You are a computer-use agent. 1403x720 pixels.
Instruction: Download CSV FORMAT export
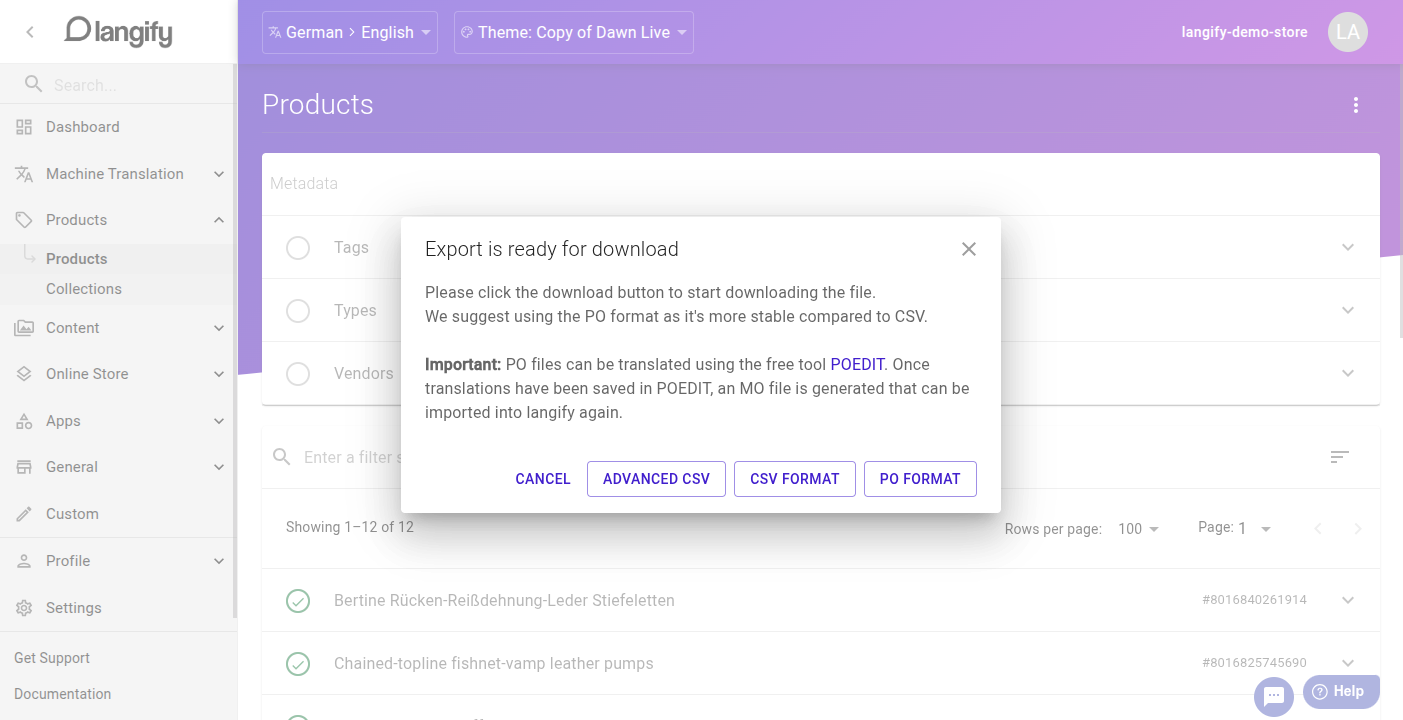(795, 479)
